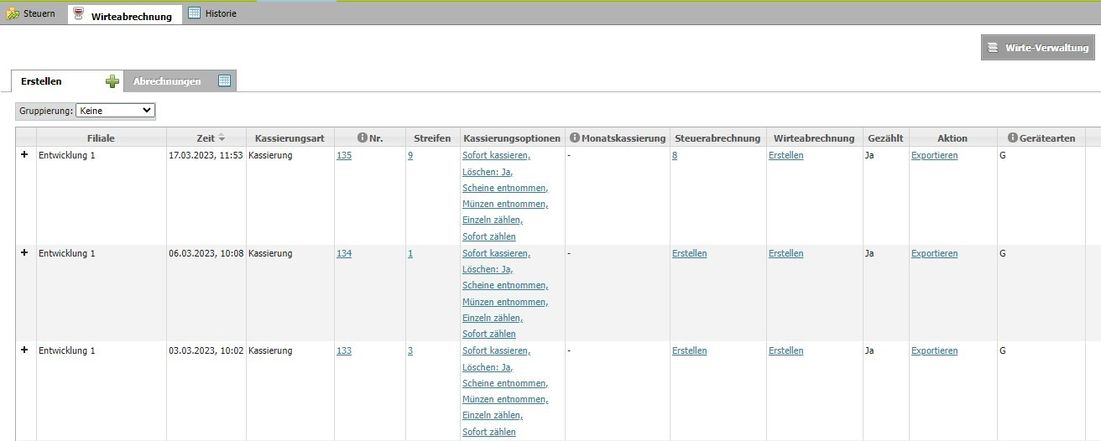
Task: Click Steuerabrechnung Erstellen in row 134
Action: click(690, 254)
